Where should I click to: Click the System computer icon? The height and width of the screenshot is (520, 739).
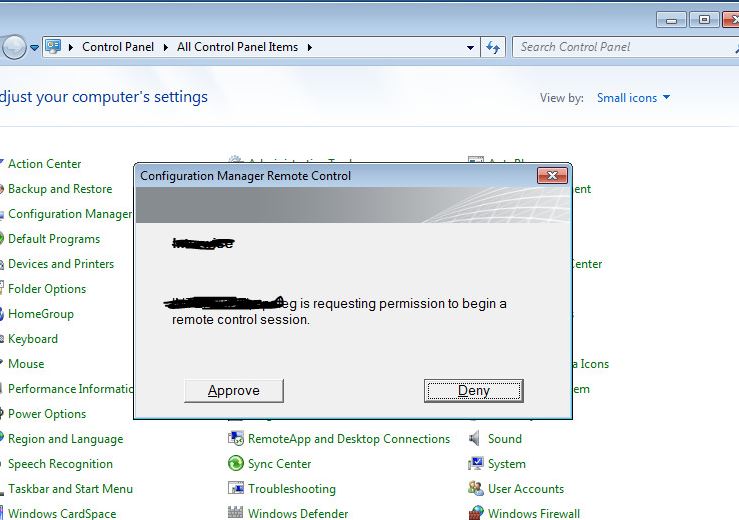(x=476, y=463)
